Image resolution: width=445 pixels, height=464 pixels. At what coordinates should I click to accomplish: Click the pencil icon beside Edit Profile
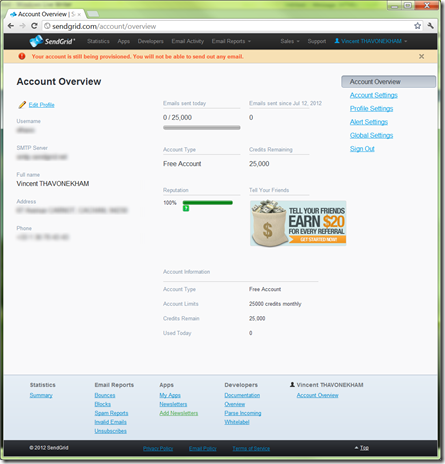(x=22, y=105)
